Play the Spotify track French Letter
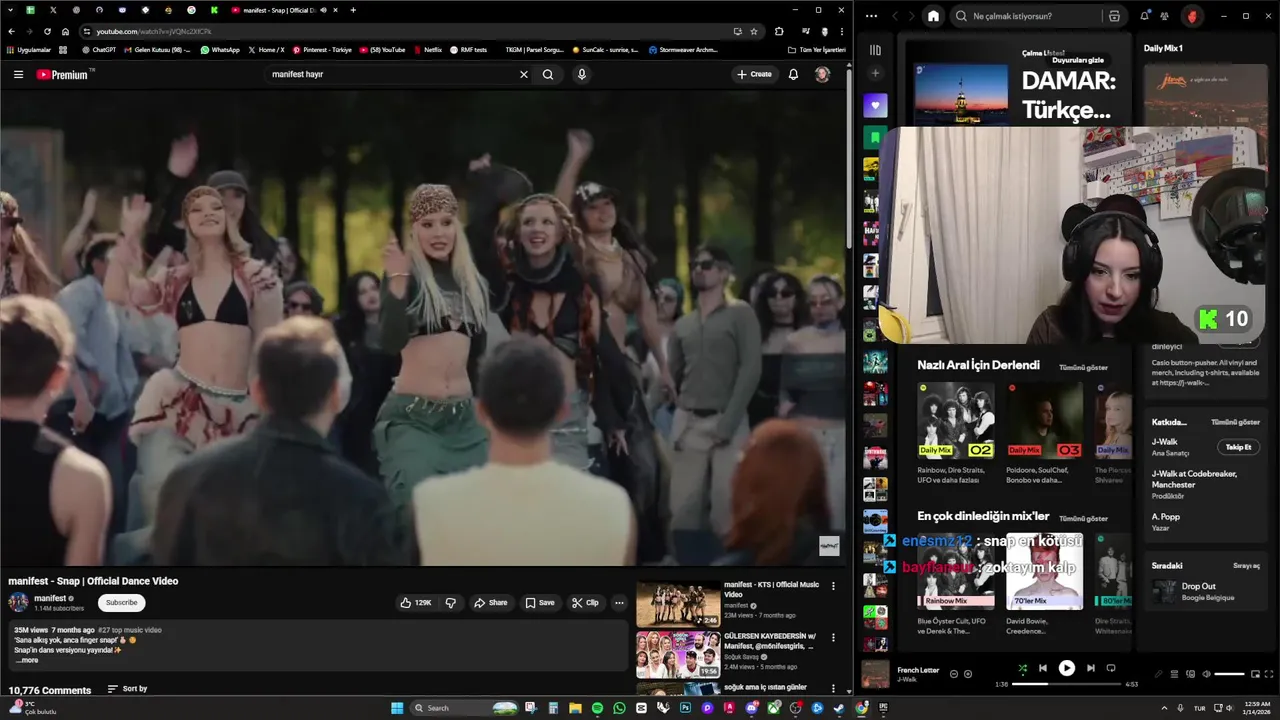The width and height of the screenshot is (1280, 720). point(1067,668)
